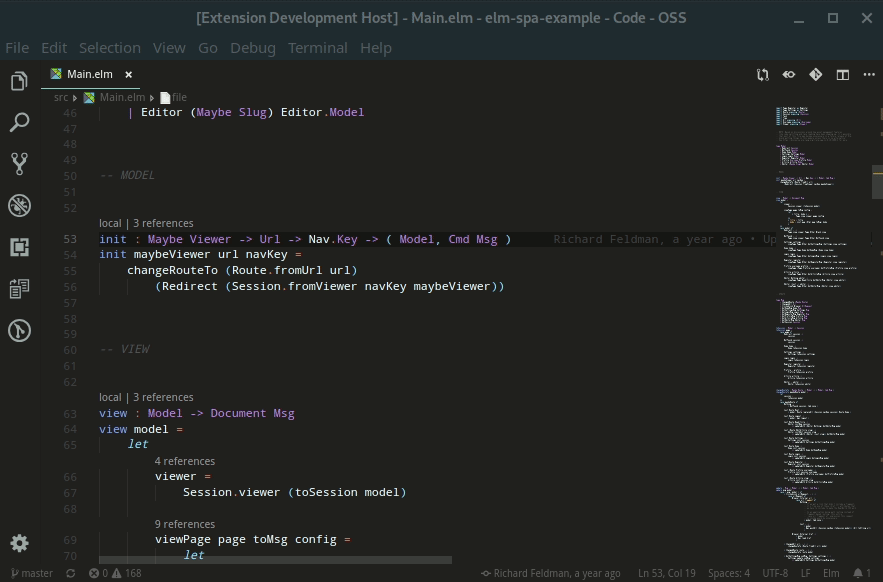Click the git file history diamond icon
The image size is (883, 582).
[815, 74]
